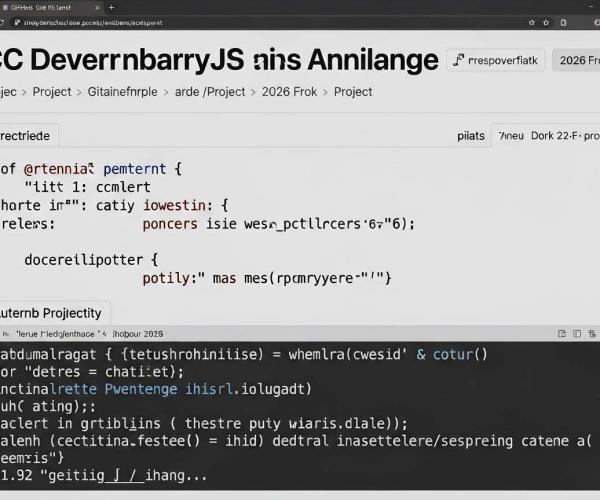Click the 'hobour 2026' terminal label
Viewport: 600px width, 500px height.
point(138,334)
